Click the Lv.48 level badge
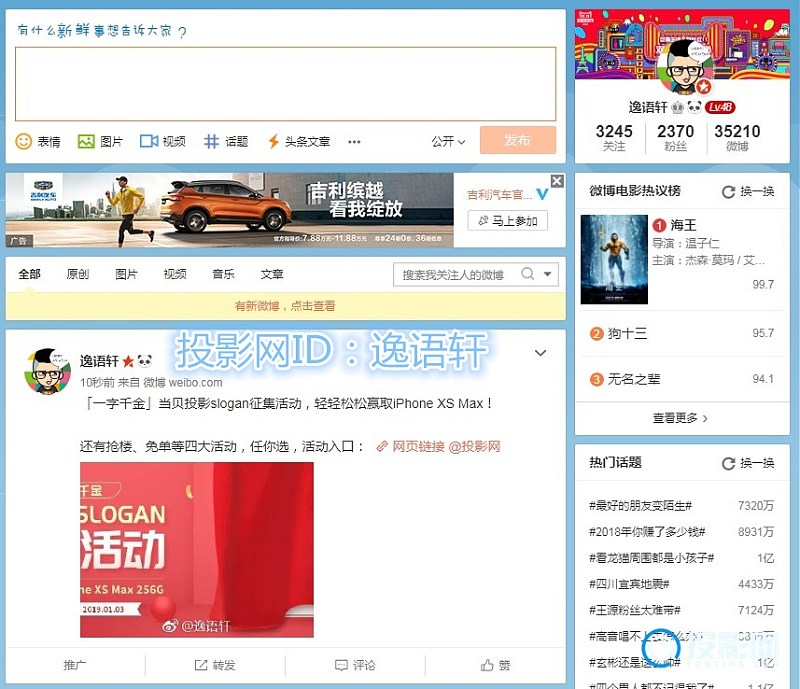Image resolution: width=800 pixels, height=689 pixels. (720, 107)
